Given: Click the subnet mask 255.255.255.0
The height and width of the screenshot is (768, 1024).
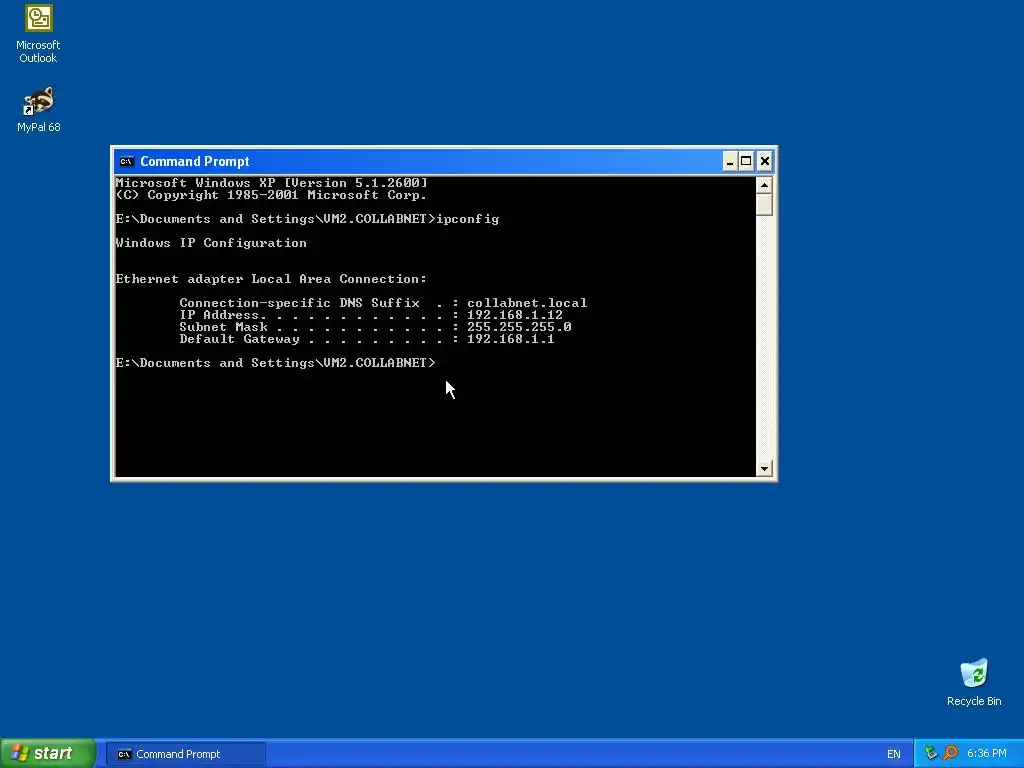Looking at the screenshot, I should pyautogui.click(x=519, y=327).
